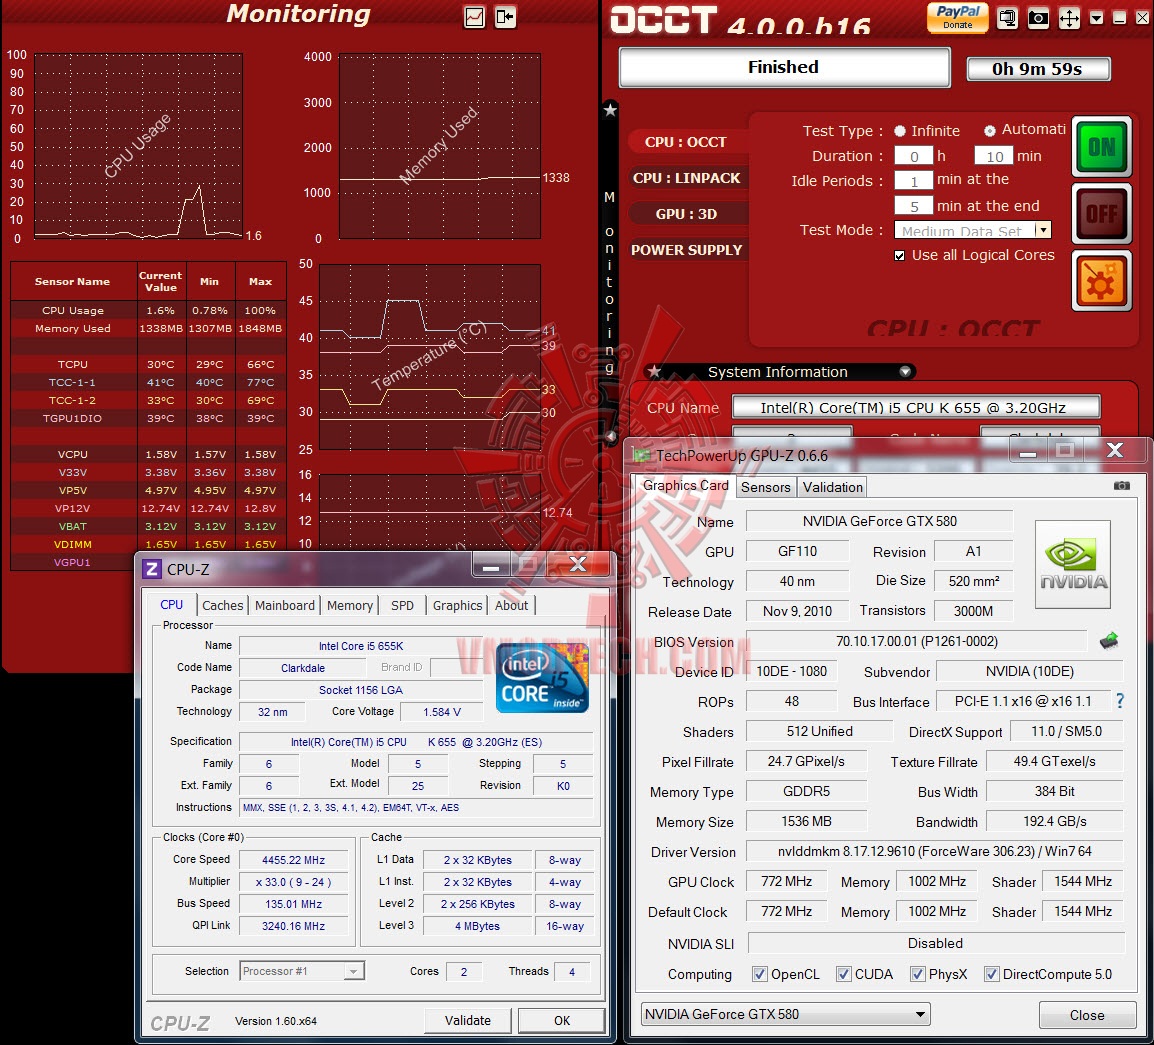Open the Validation tab in GPU-Z
1154x1045 pixels.
point(832,487)
